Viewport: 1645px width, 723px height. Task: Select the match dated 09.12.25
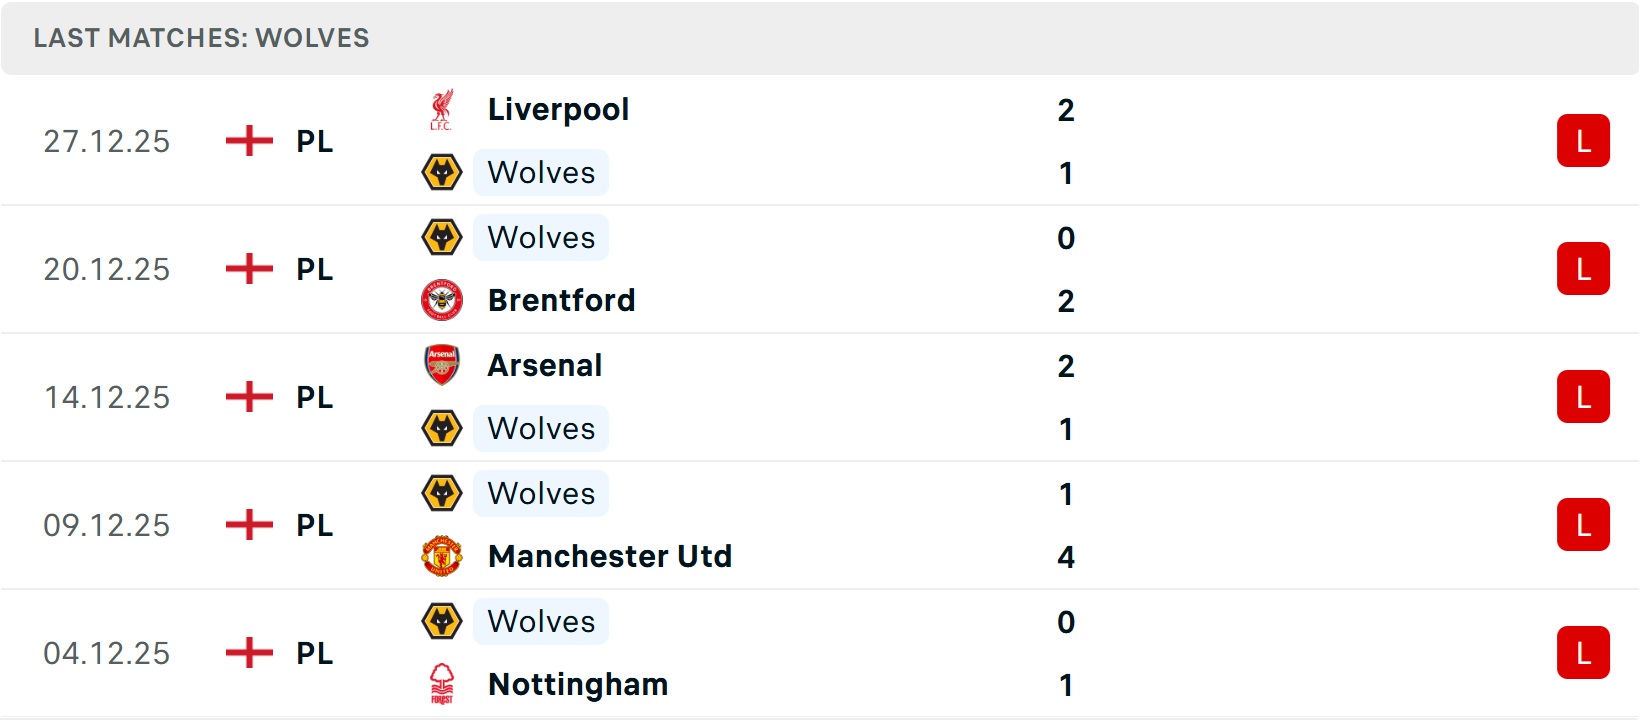point(107,525)
